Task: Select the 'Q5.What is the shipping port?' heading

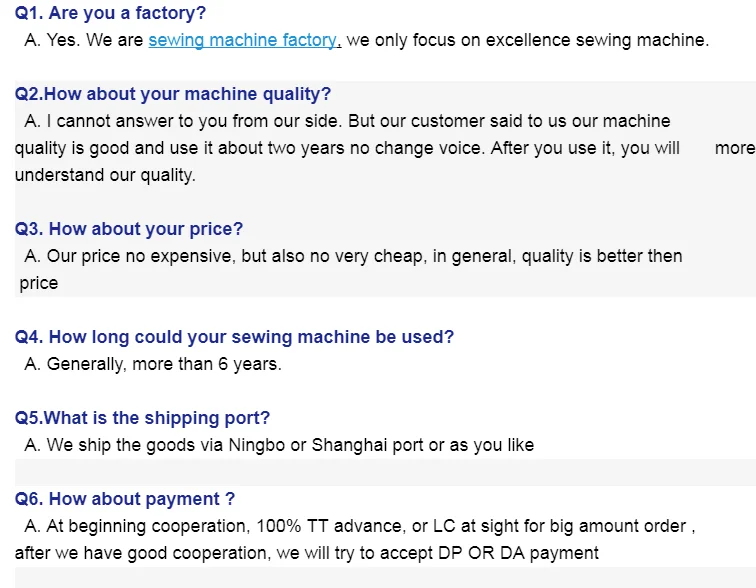Action: click(142, 418)
